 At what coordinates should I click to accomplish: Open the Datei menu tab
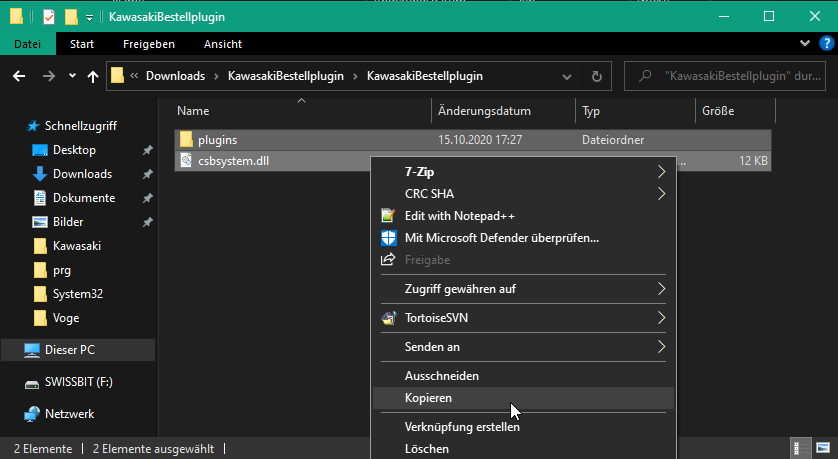click(28, 44)
